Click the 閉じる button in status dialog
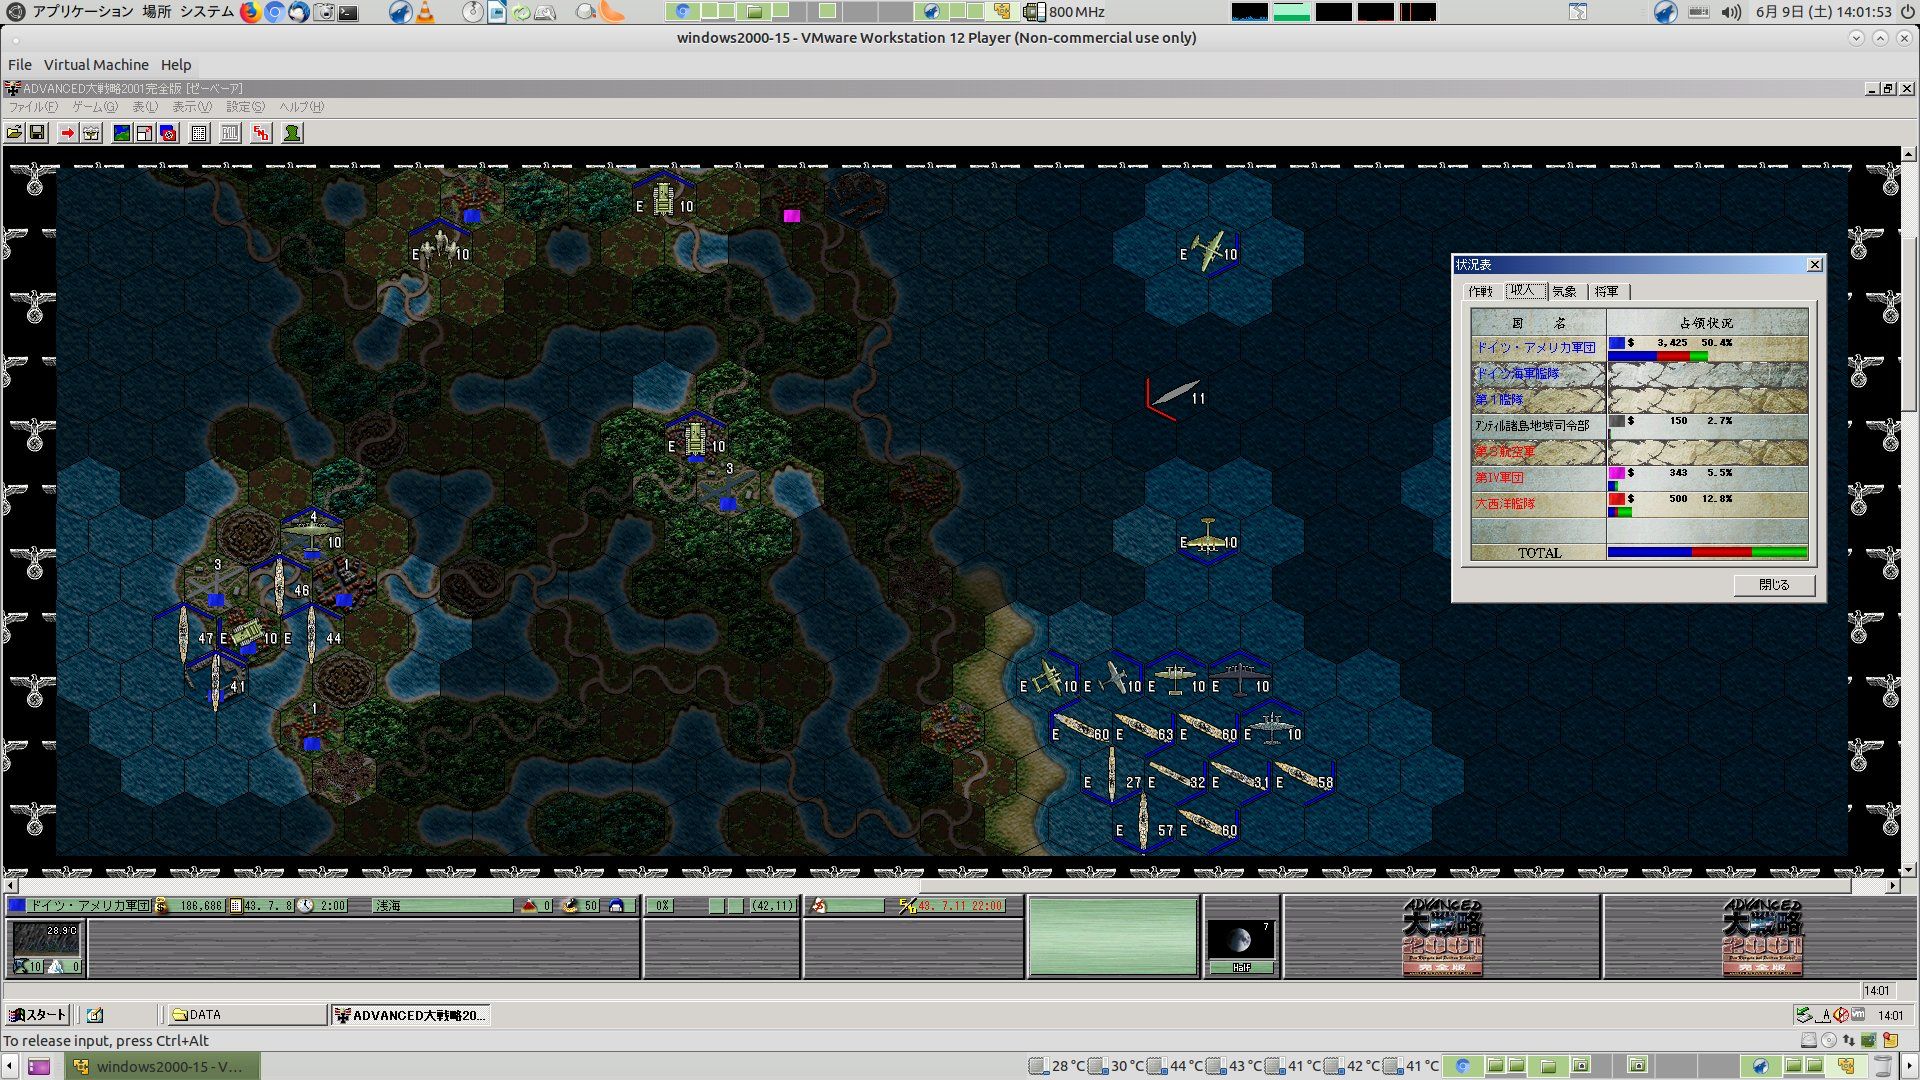This screenshot has width=1920, height=1080. point(1773,585)
